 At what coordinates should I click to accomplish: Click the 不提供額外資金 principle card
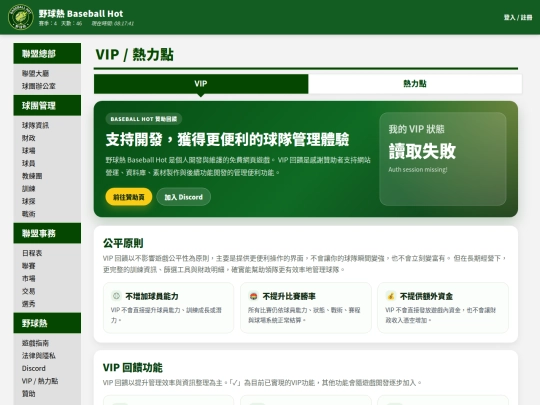pyautogui.click(x=443, y=308)
